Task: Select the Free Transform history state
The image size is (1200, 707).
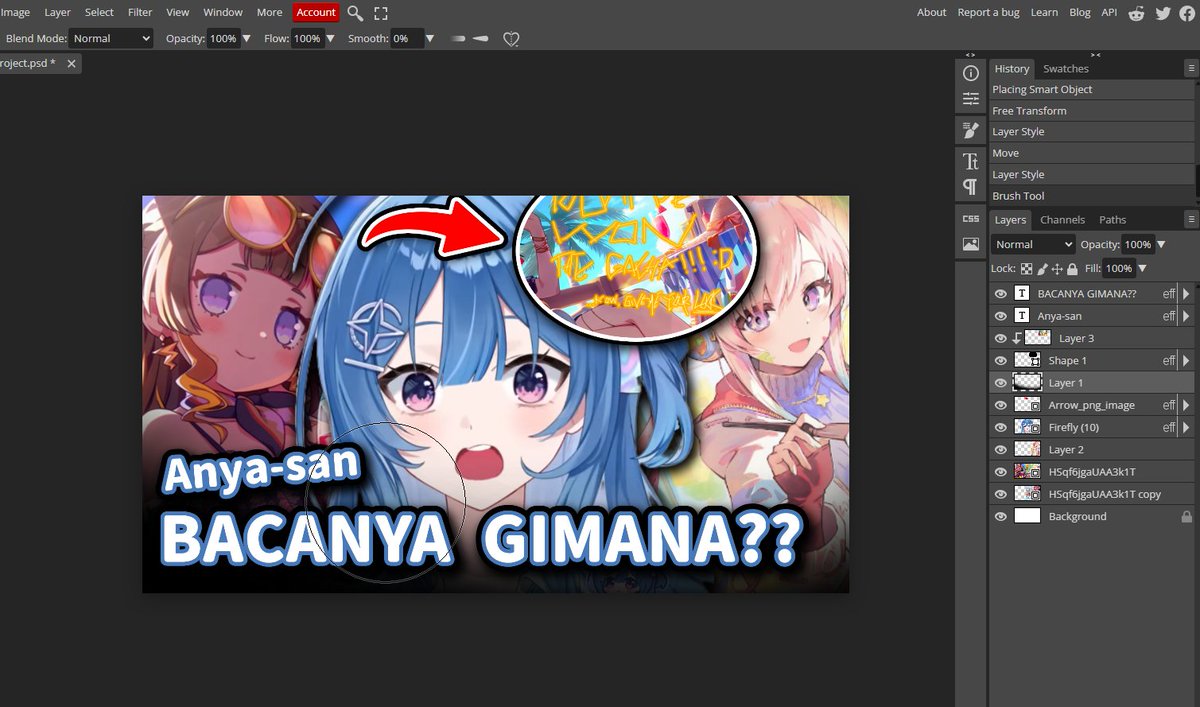Action: [1091, 111]
